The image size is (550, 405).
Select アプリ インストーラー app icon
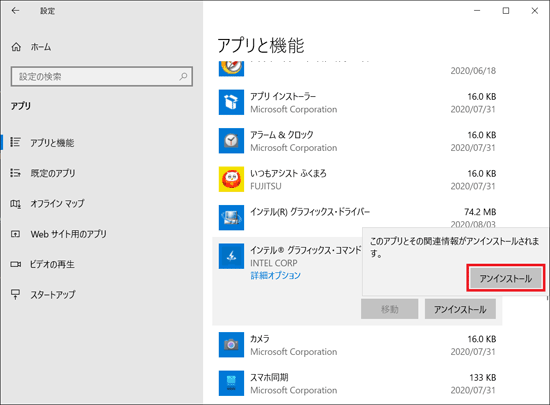tap(232, 102)
